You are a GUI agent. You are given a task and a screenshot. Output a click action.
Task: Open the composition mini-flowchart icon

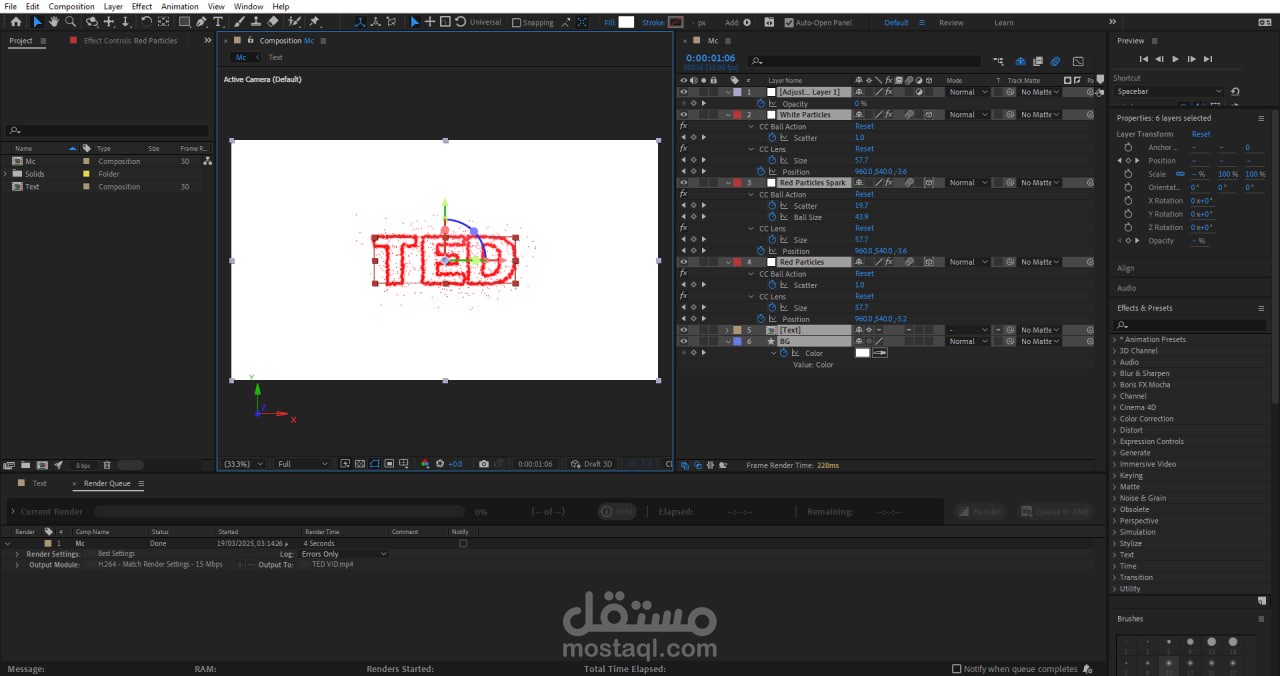pos(999,62)
